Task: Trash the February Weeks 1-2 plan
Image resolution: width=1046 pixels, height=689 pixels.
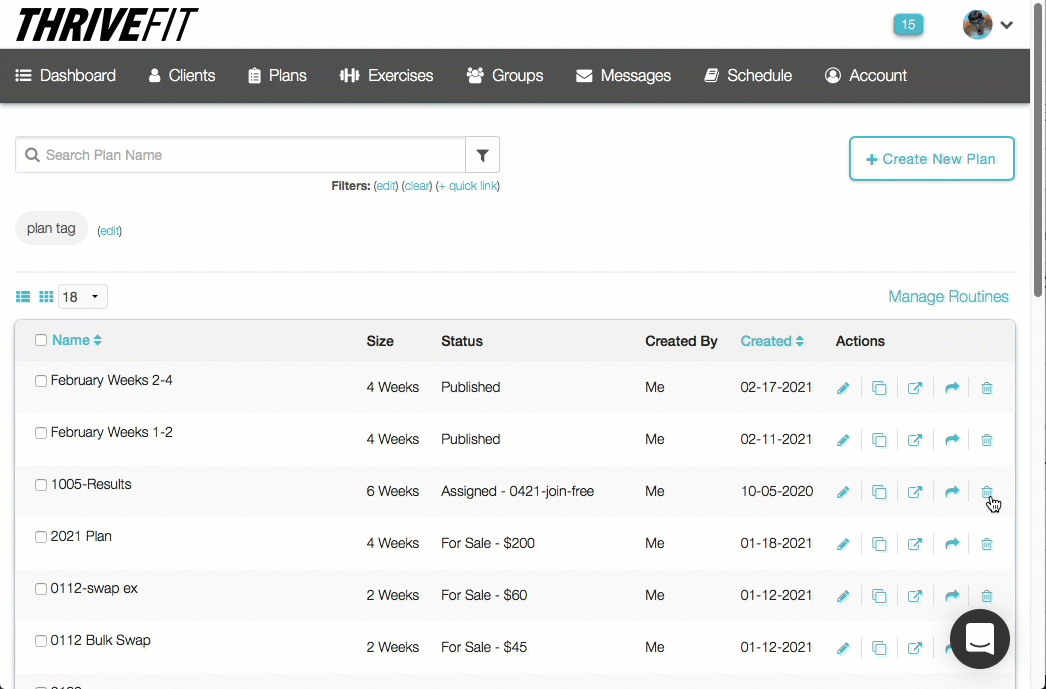Action: tap(987, 440)
